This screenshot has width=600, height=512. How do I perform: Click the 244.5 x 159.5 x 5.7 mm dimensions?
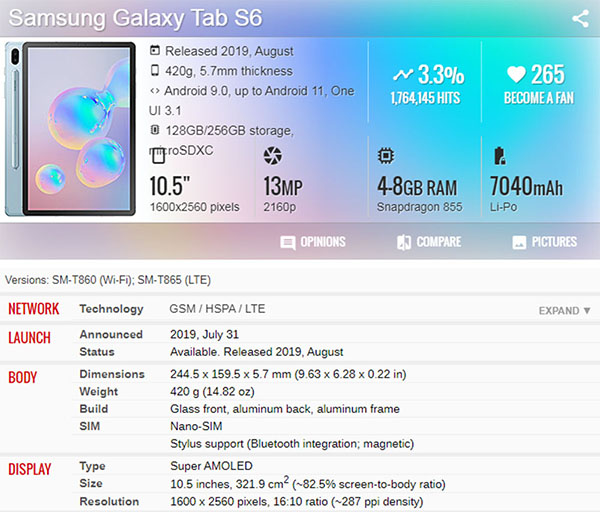point(288,374)
